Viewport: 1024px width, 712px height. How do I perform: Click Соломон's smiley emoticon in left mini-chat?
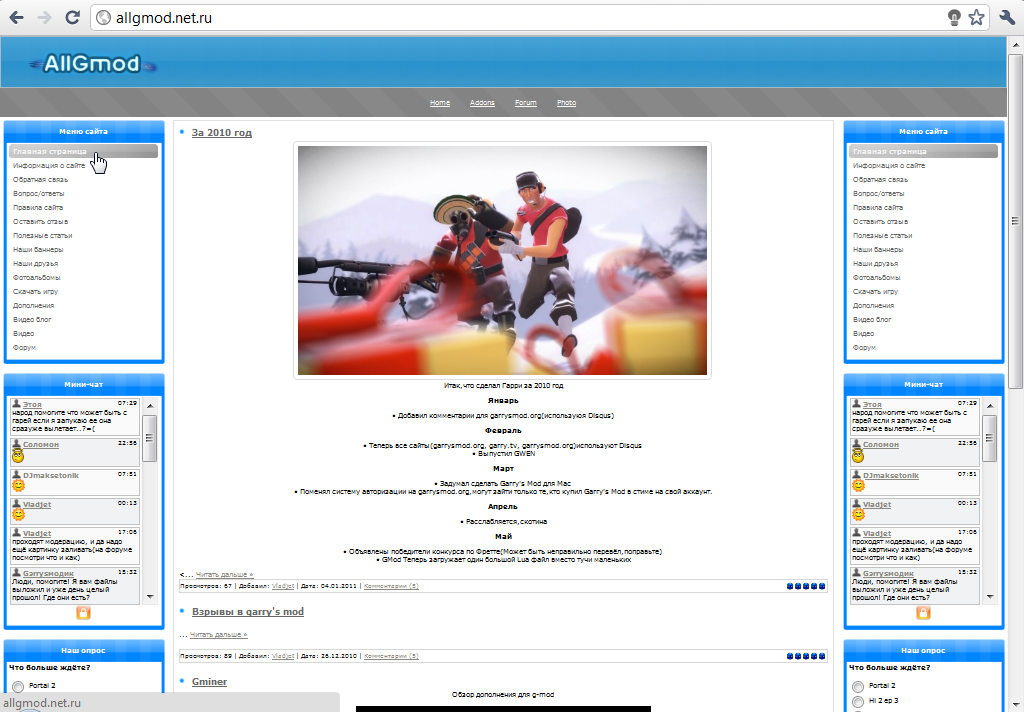18,456
